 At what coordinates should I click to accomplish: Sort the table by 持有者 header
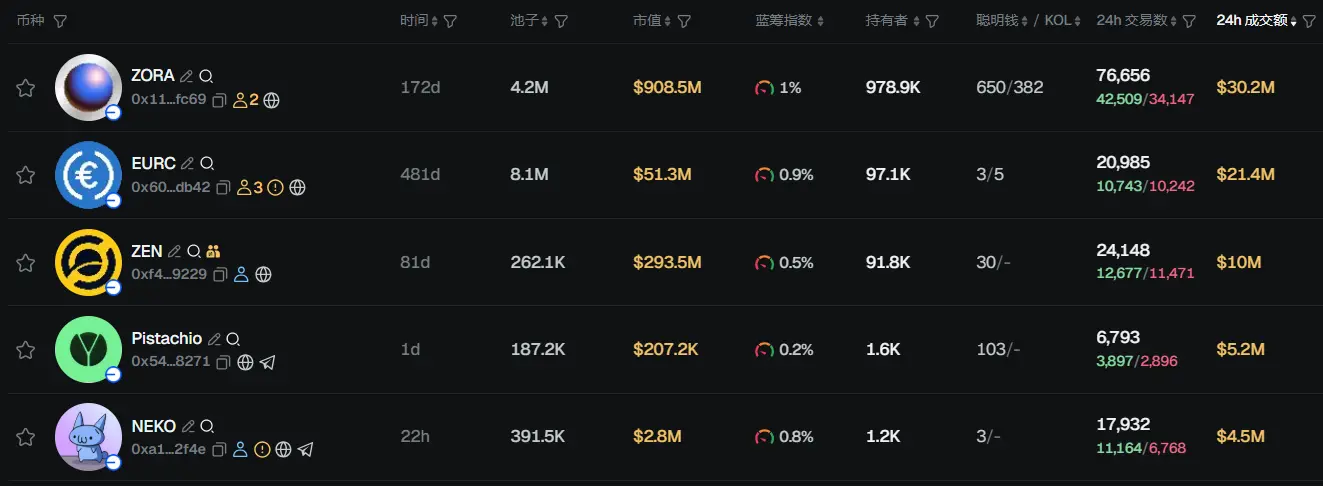click(x=887, y=21)
